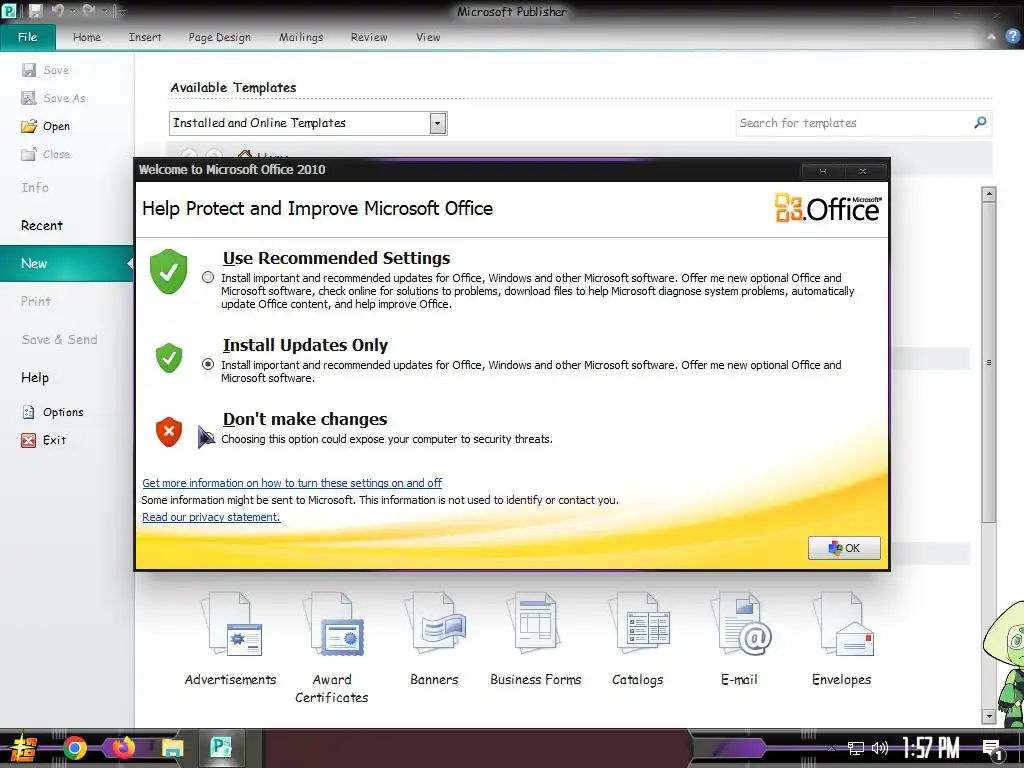Click the Publisher taskbar button
Screen dimensions: 1024x768
point(221,747)
